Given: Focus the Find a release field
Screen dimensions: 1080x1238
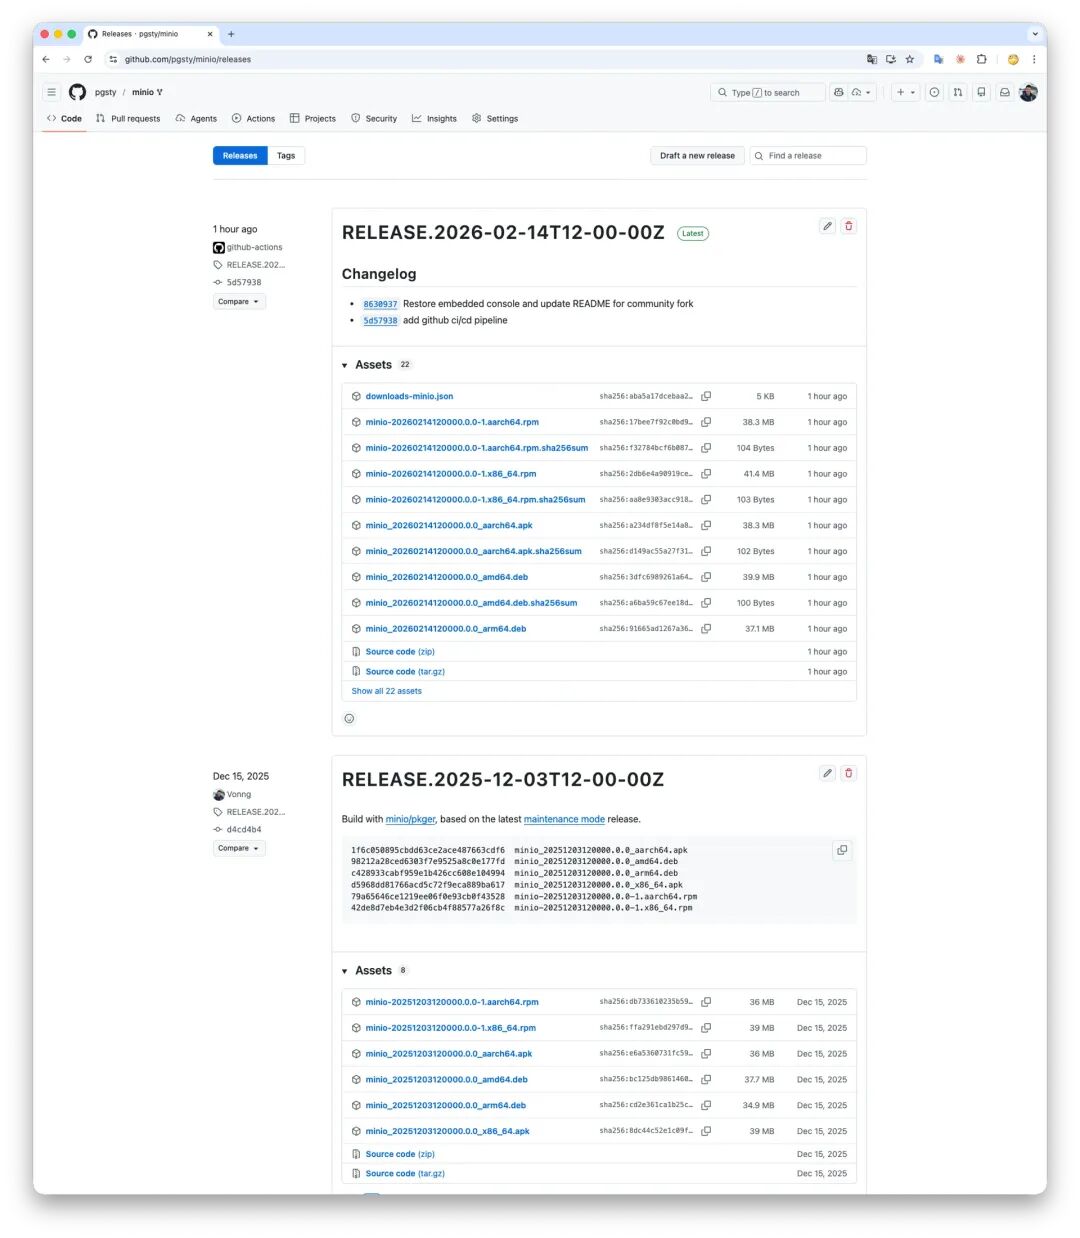Looking at the screenshot, I should pyautogui.click(x=808, y=156).
